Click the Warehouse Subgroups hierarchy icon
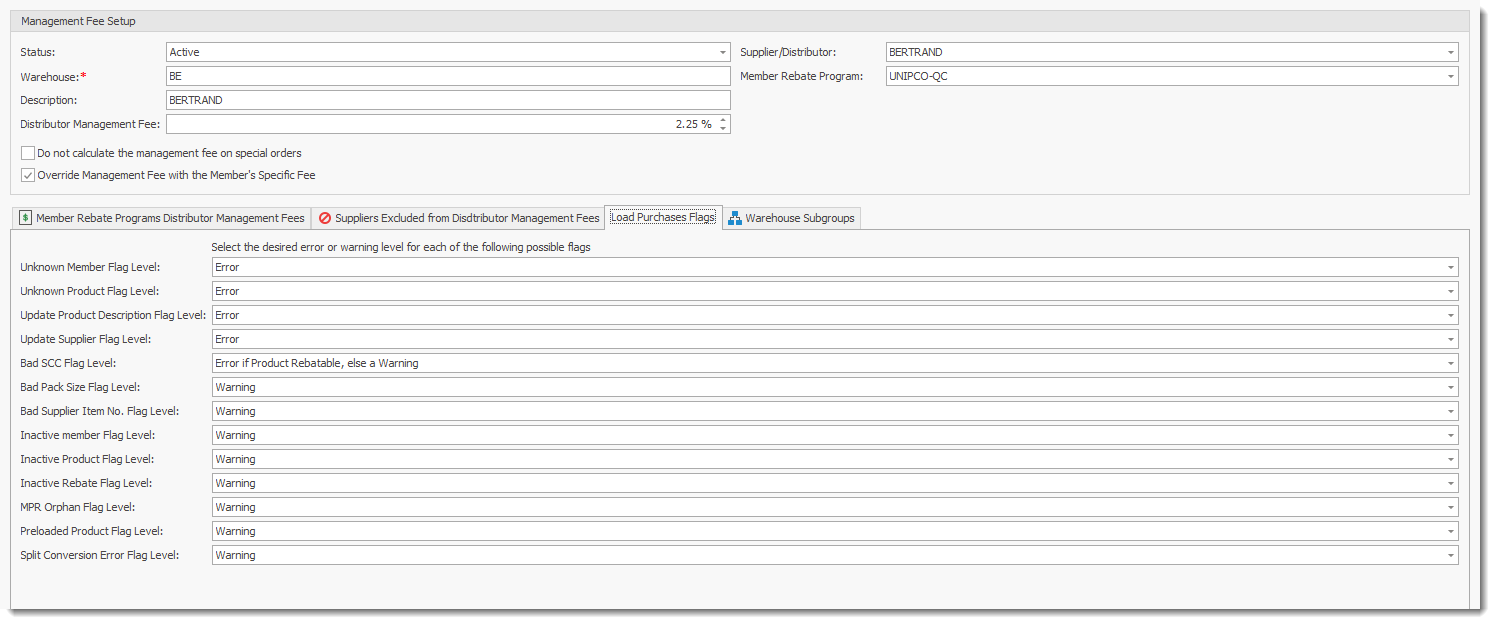The height and width of the screenshot is (624, 1496). click(x=734, y=218)
